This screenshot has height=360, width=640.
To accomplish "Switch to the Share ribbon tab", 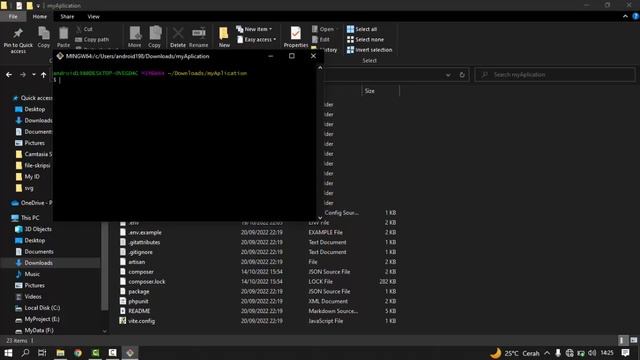I will pos(67,17).
